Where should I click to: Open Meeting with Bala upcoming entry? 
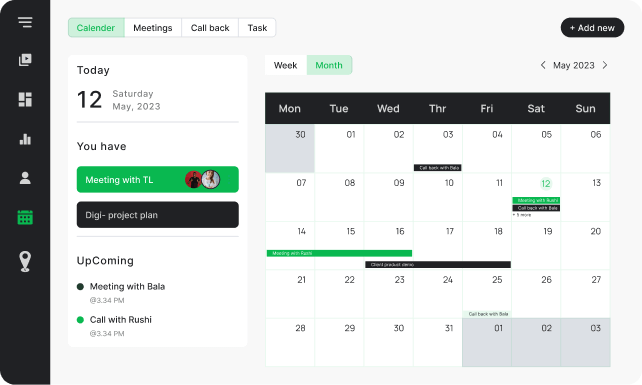(x=127, y=286)
